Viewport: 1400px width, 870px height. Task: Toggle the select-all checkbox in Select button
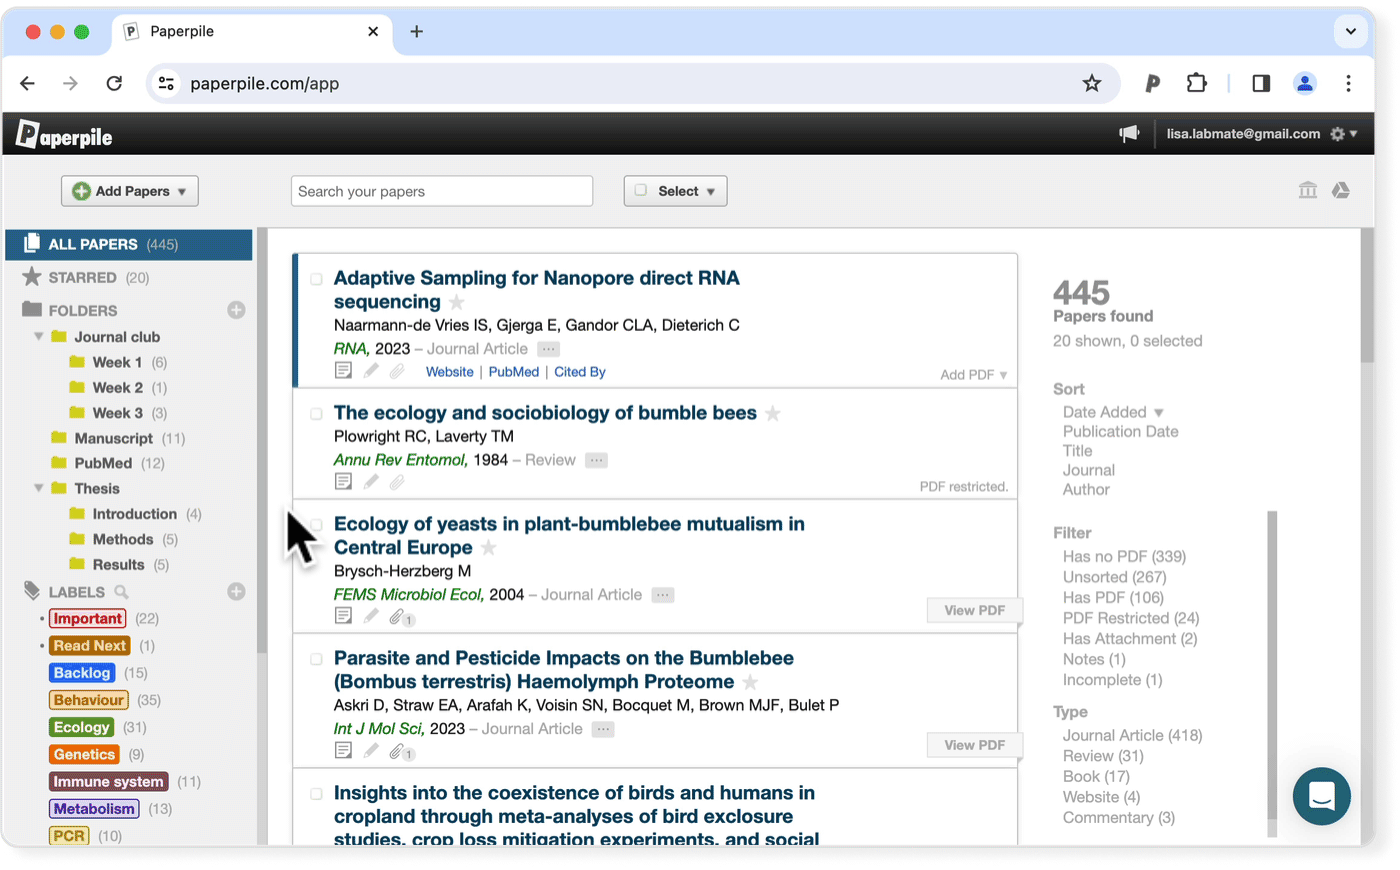(x=641, y=191)
